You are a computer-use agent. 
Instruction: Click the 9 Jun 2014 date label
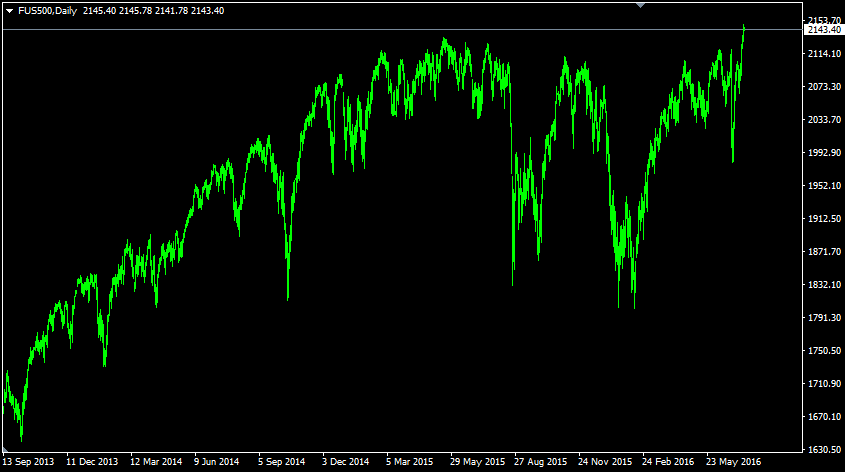[x=217, y=462]
